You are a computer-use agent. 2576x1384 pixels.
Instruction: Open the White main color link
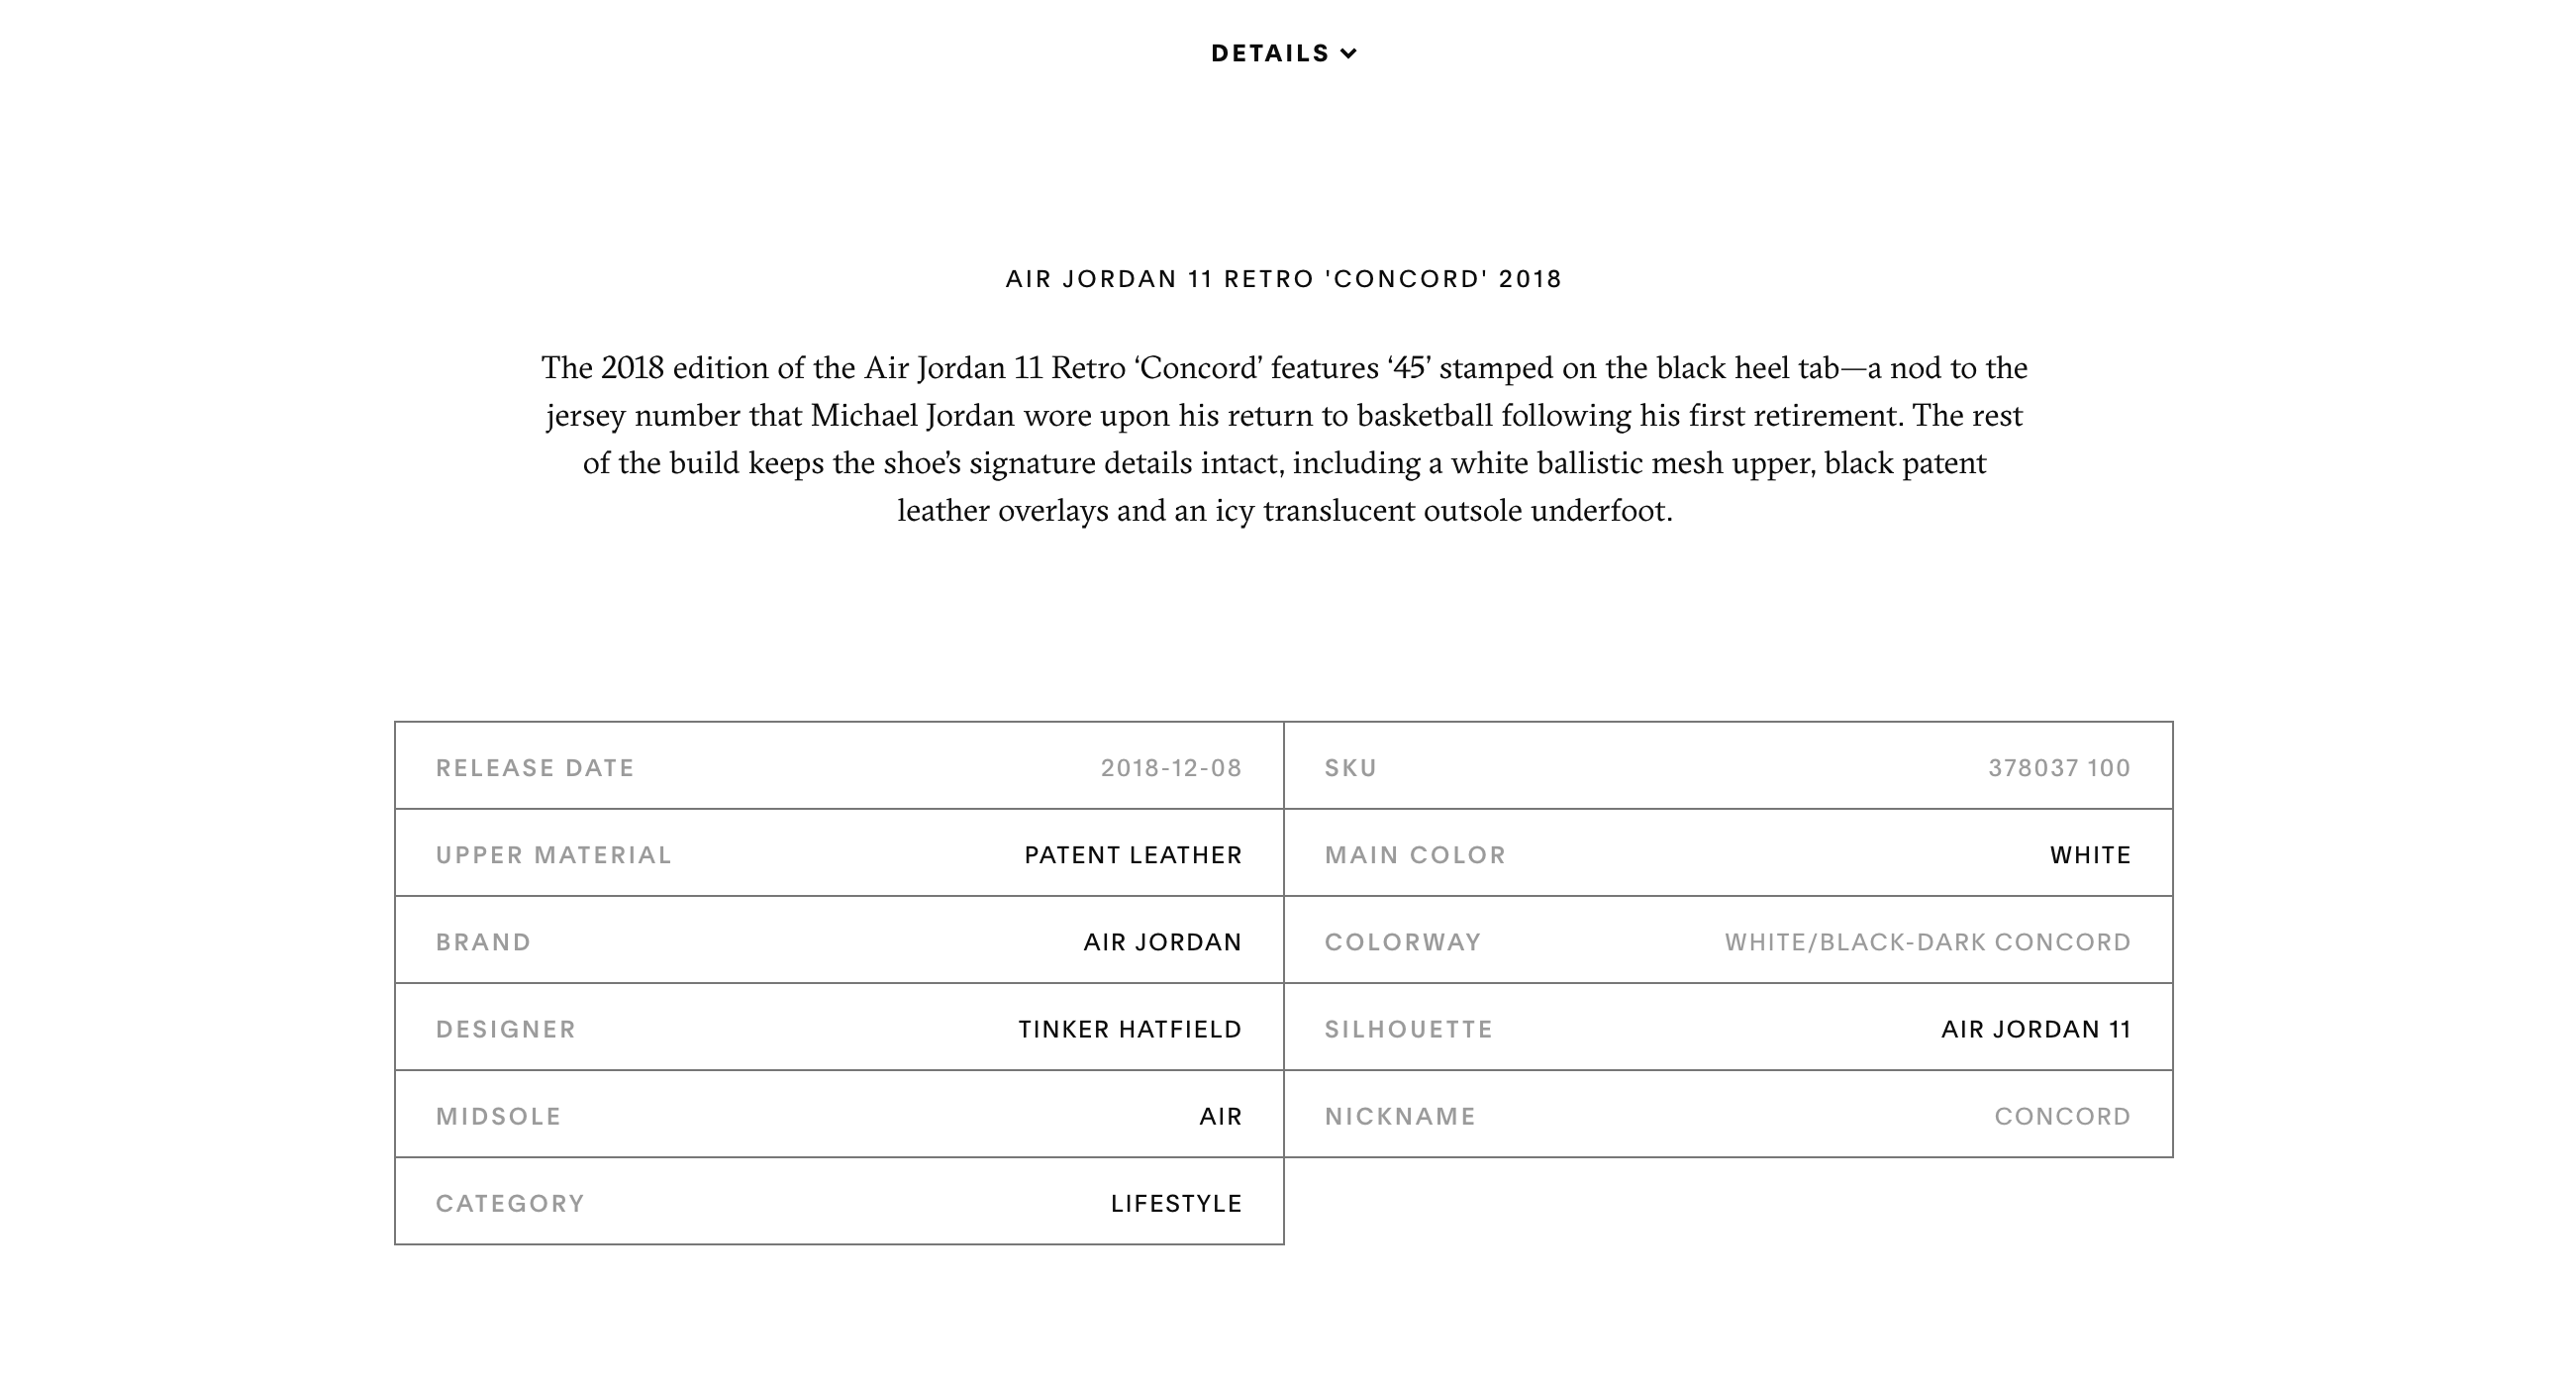coord(2090,855)
